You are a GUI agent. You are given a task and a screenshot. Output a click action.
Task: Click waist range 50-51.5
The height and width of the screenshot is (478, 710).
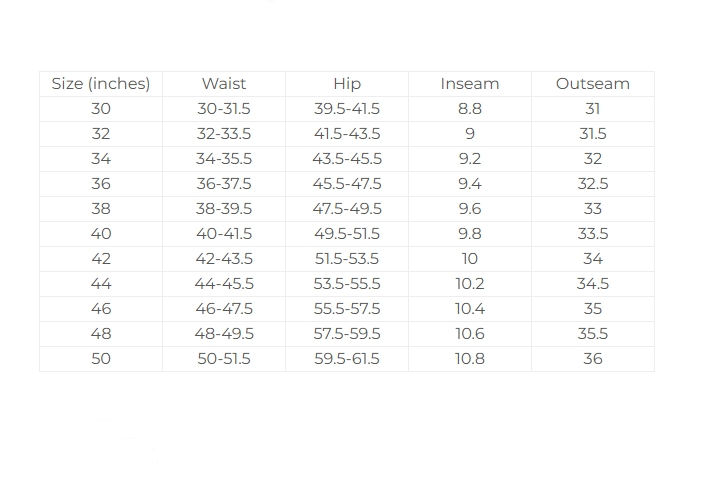pyautogui.click(x=224, y=359)
